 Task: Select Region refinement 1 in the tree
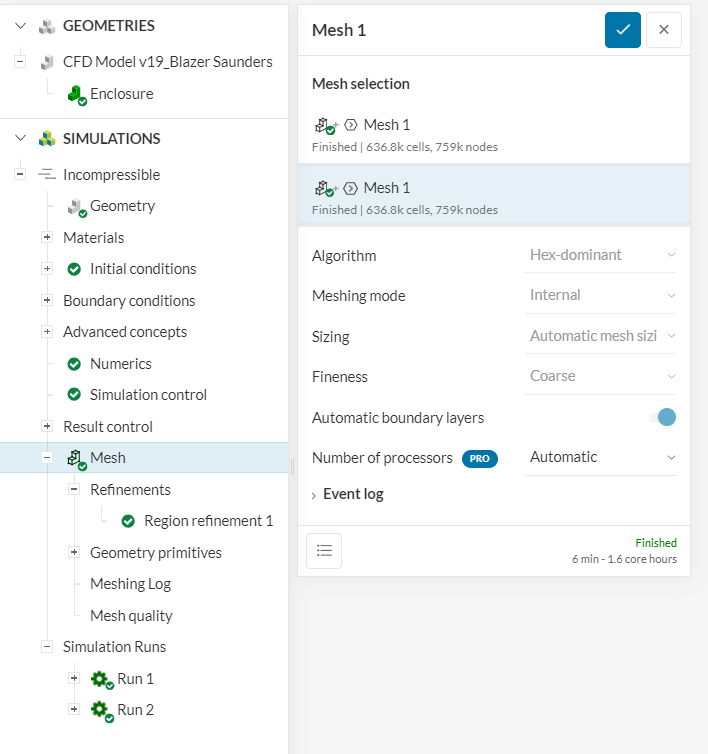pos(208,521)
